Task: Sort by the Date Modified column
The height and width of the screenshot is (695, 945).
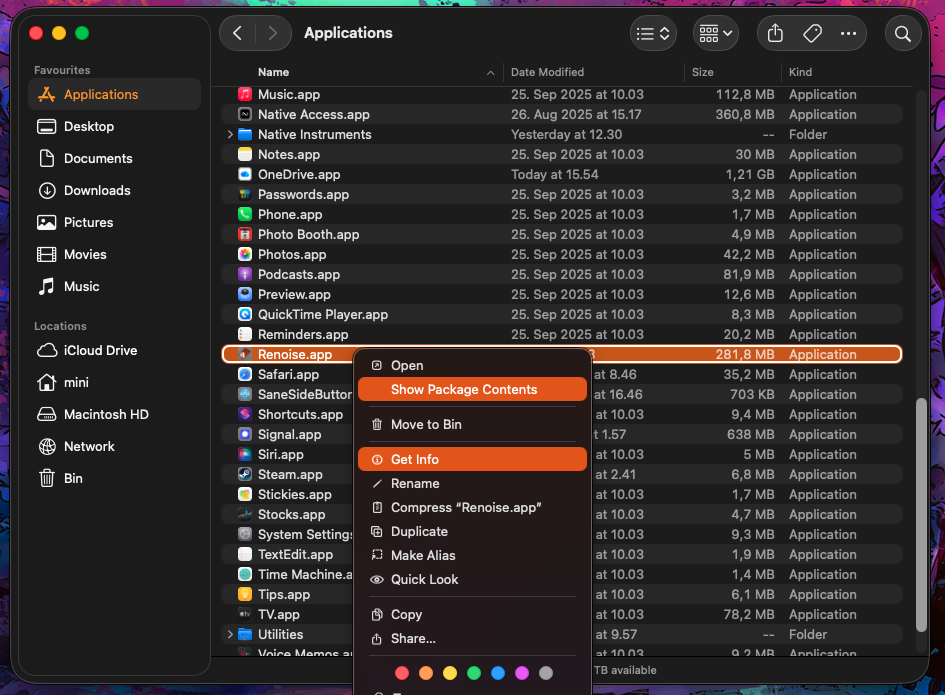Action: tap(547, 72)
